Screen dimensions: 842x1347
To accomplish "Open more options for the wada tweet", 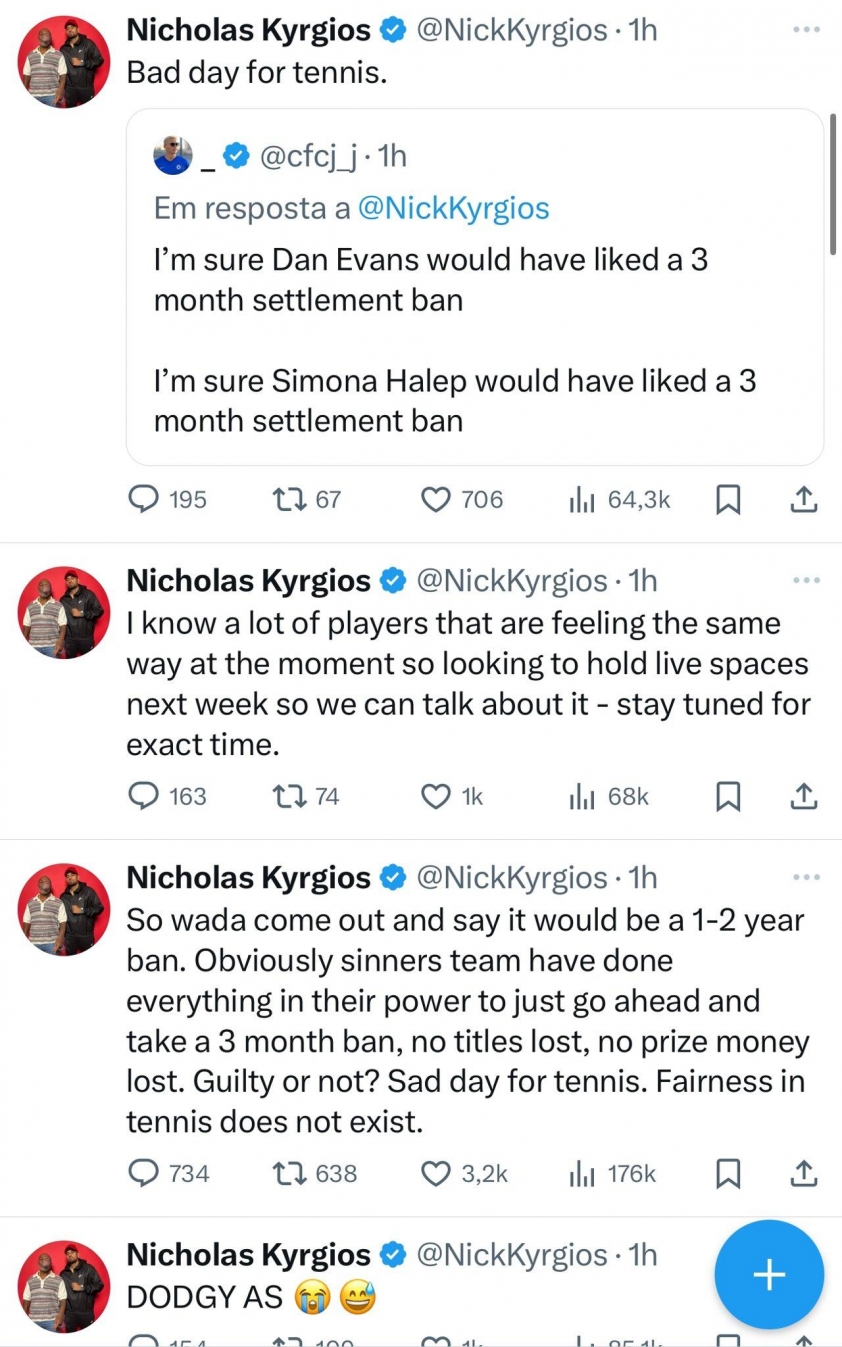I will [x=805, y=877].
